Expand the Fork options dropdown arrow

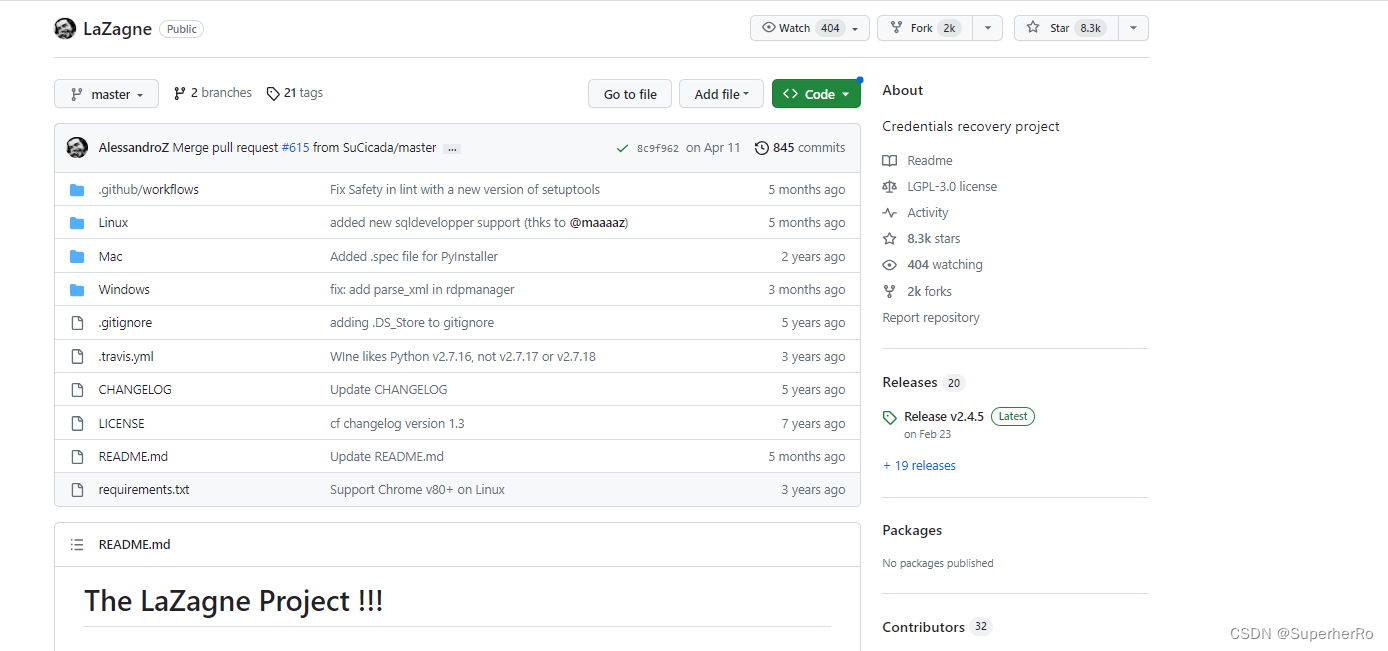tap(986, 28)
